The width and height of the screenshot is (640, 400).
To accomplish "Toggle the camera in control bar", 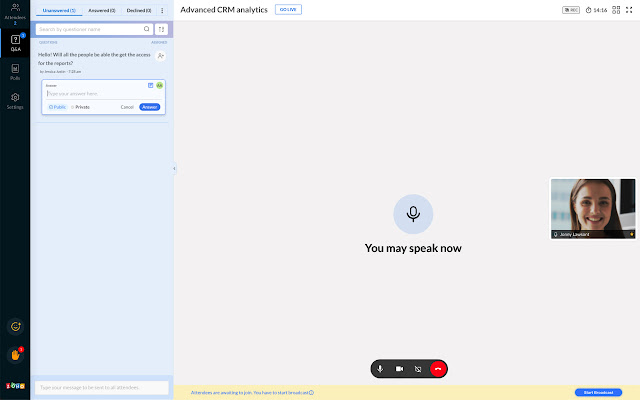I will tap(399, 369).
